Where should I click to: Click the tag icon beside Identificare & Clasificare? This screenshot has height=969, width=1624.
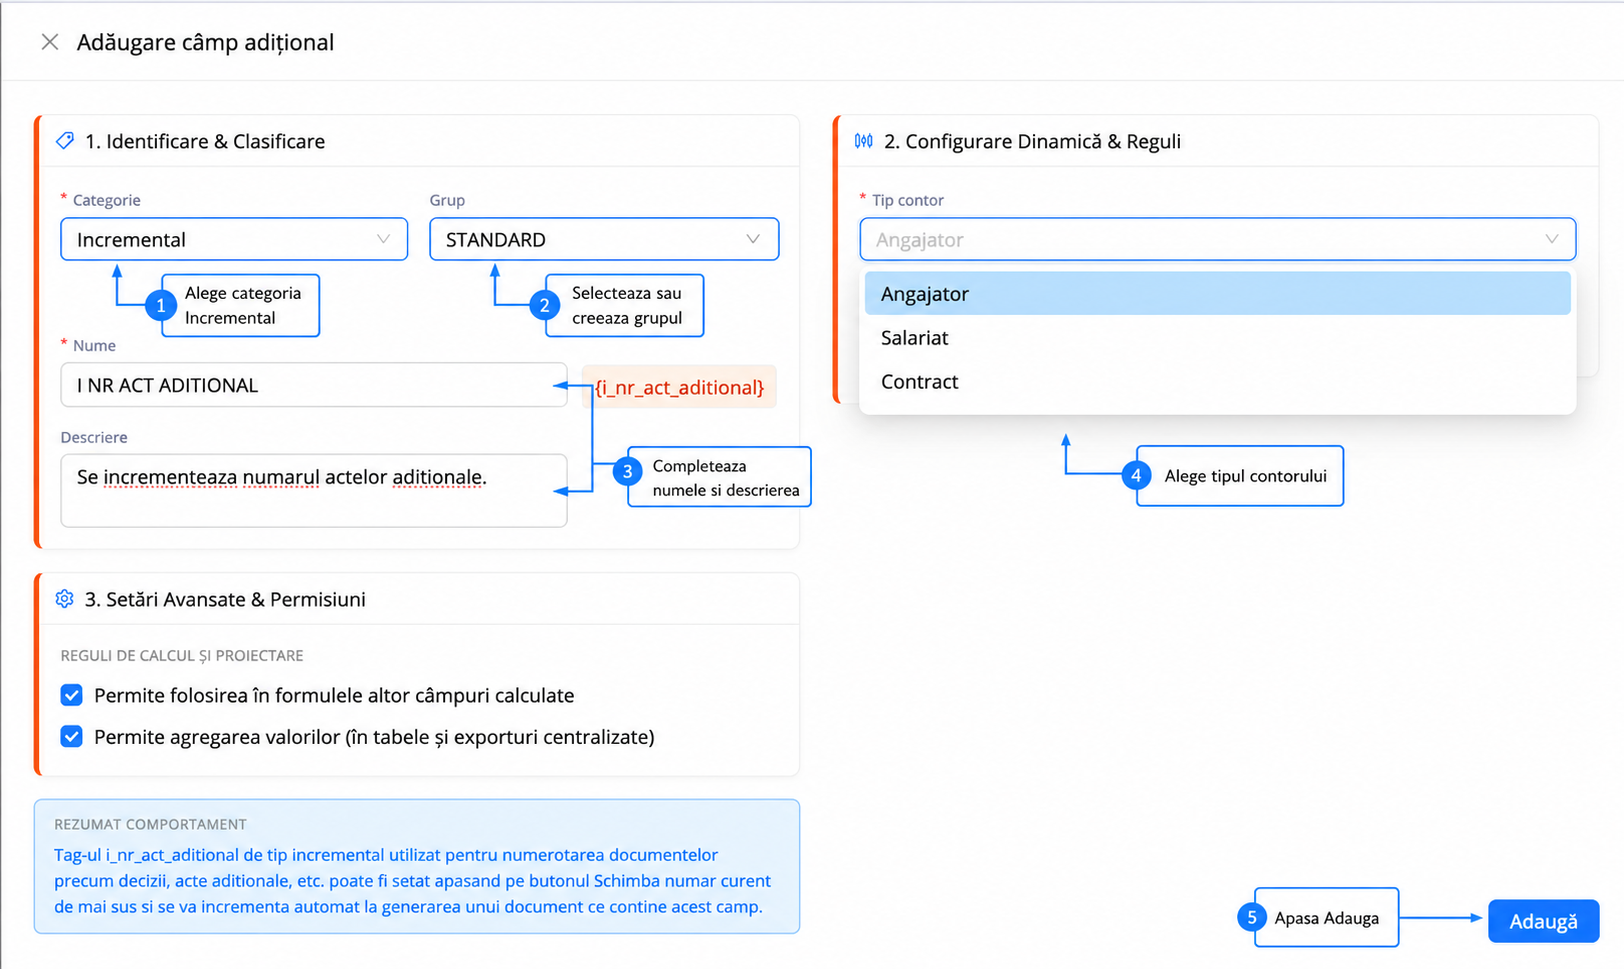[x=65, y=141]
